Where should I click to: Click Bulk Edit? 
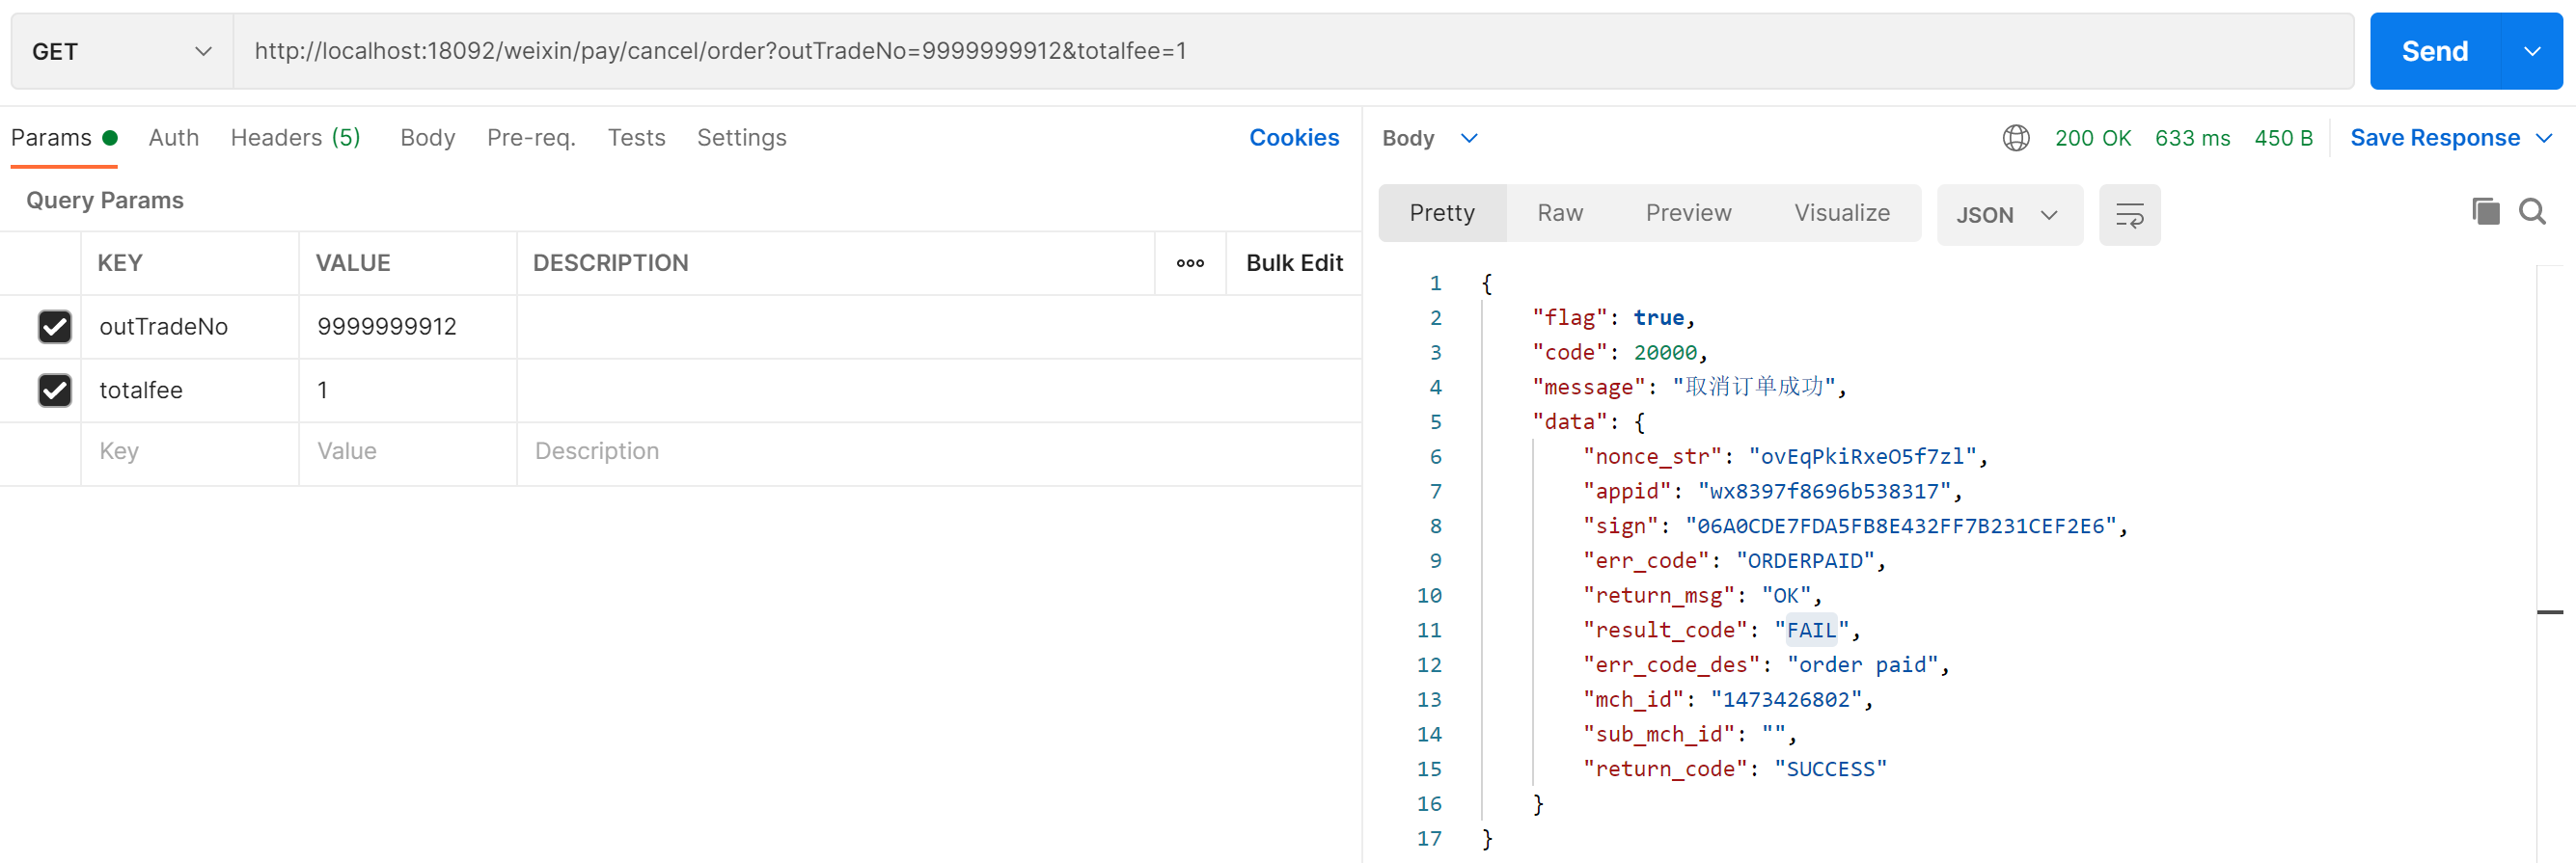coord(1294,263)
